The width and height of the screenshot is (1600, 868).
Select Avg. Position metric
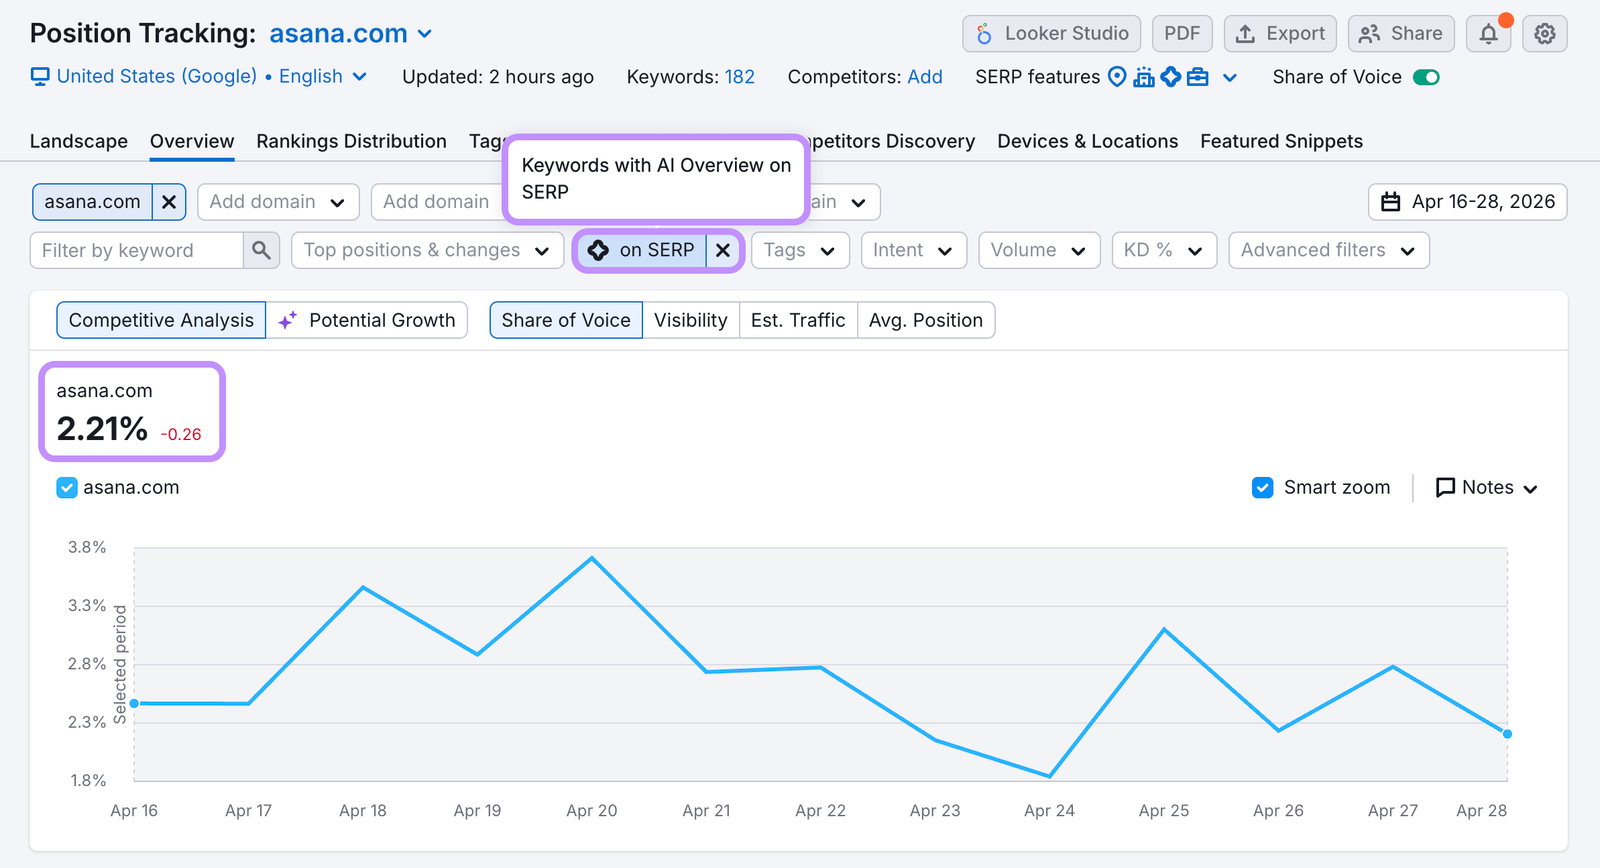click(x=926, y=320)
